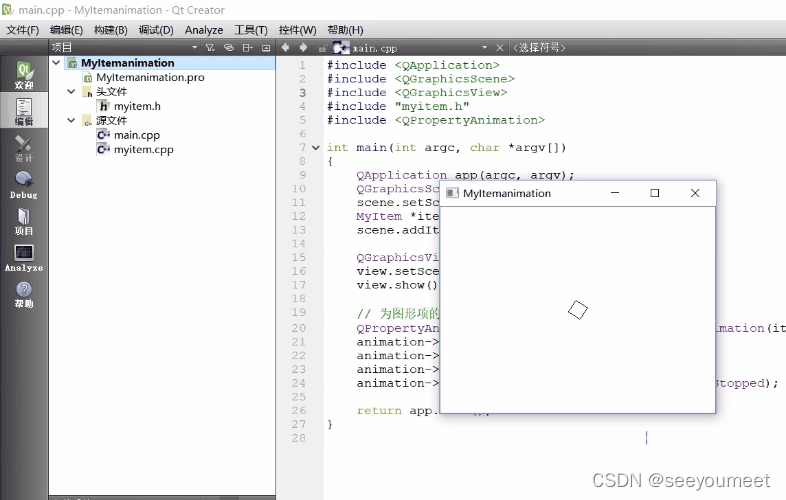Go back in editor navigation history

pyautogui.click(x=285, y=47)
